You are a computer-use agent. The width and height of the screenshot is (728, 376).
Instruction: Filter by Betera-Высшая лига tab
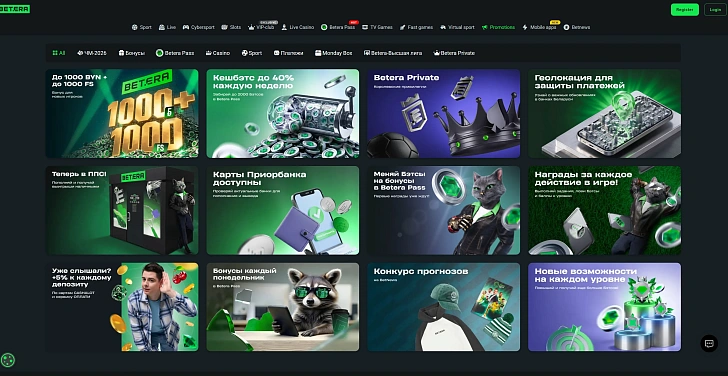click(393, 53)
